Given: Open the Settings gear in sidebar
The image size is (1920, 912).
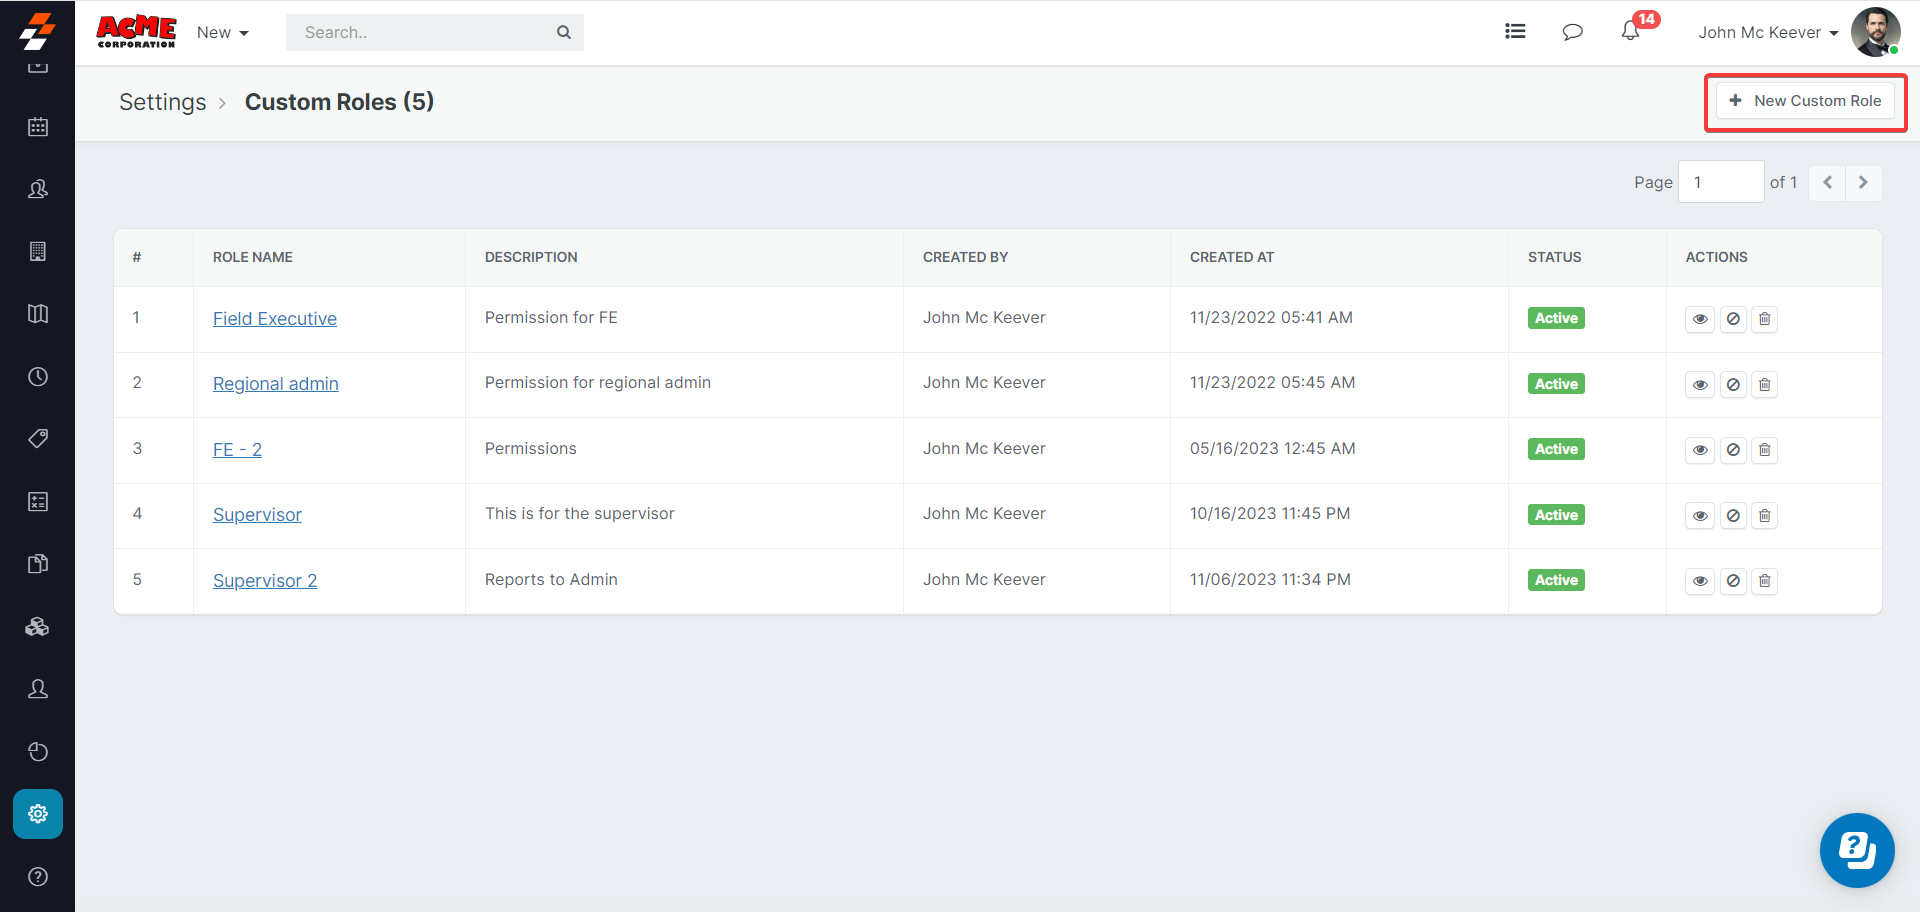Looking at the screenshot, I should (x=38, y=814).
